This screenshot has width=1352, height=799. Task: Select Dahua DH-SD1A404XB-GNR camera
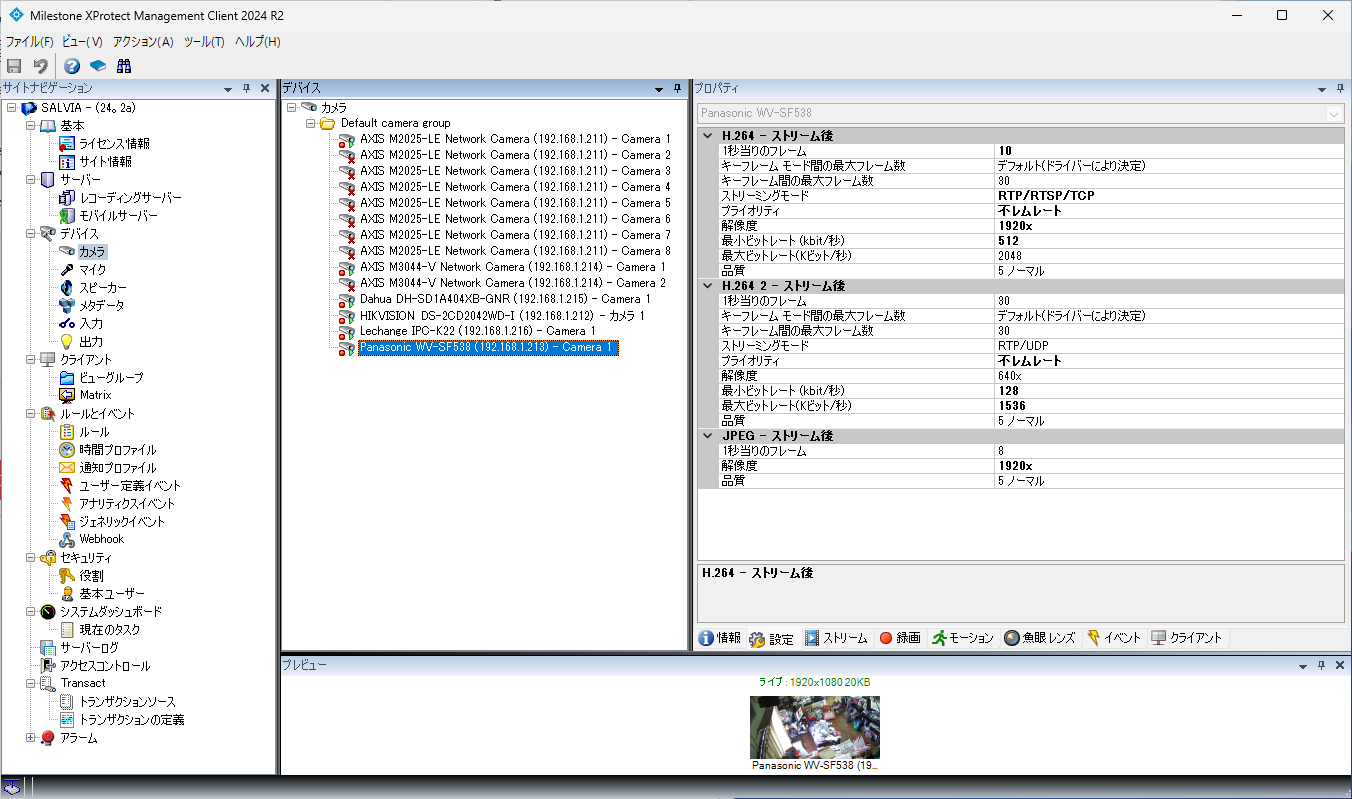[506, 299]
